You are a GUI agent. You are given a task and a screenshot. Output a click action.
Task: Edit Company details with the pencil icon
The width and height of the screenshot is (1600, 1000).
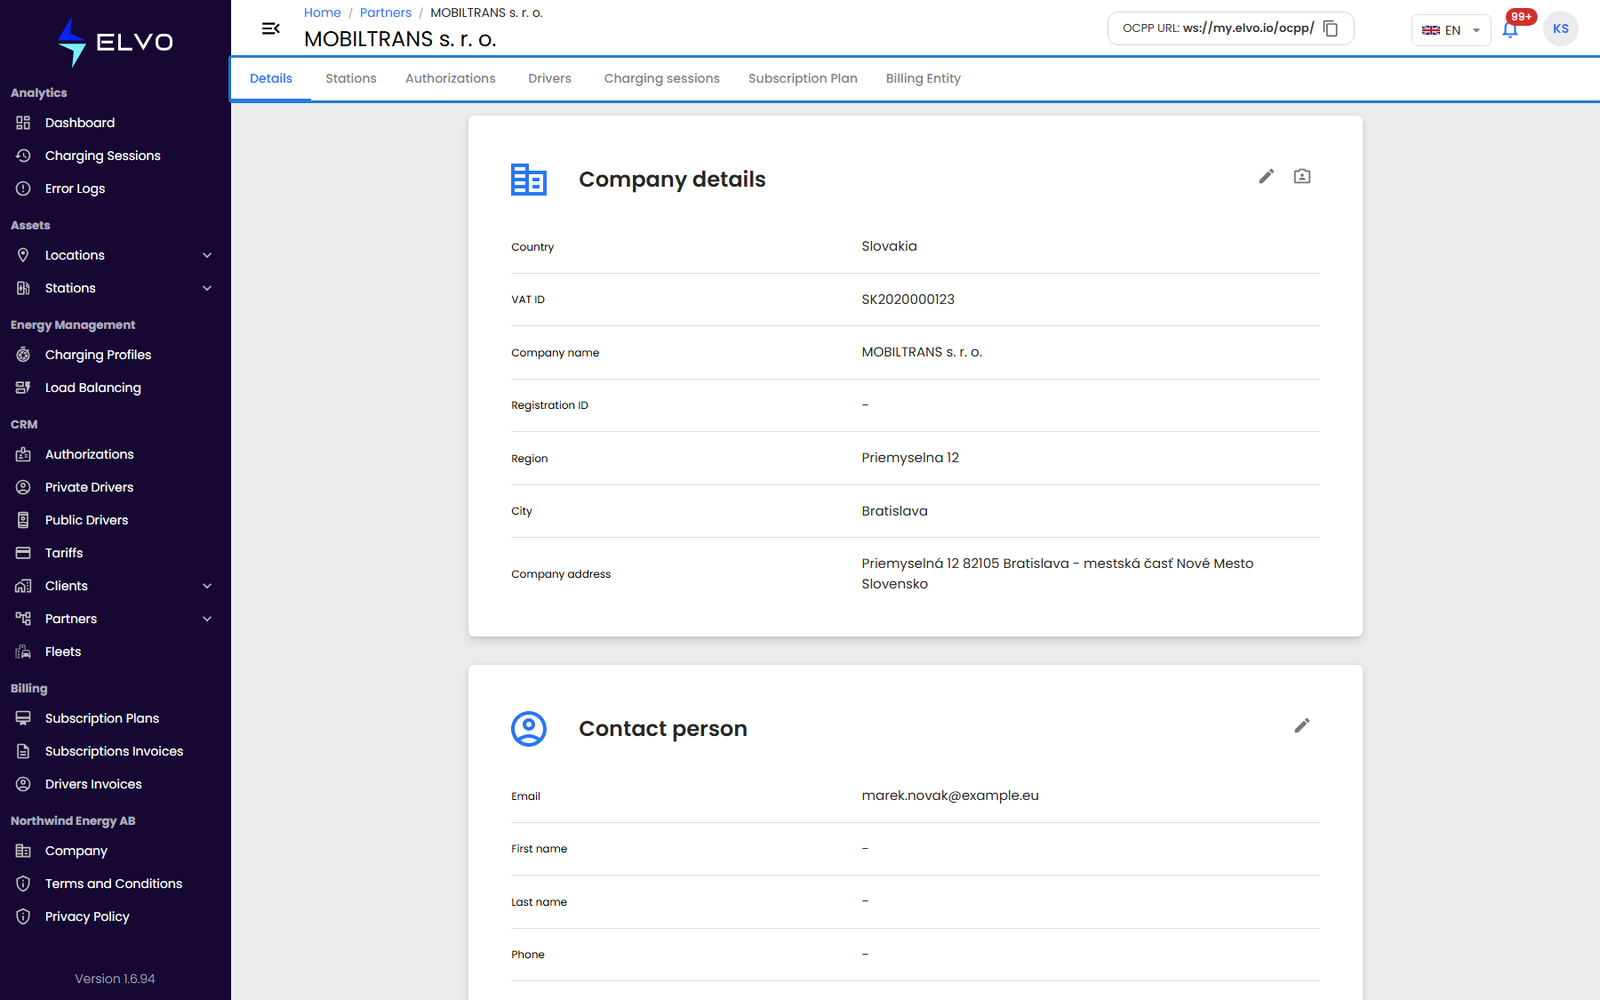coord(1266,176)
